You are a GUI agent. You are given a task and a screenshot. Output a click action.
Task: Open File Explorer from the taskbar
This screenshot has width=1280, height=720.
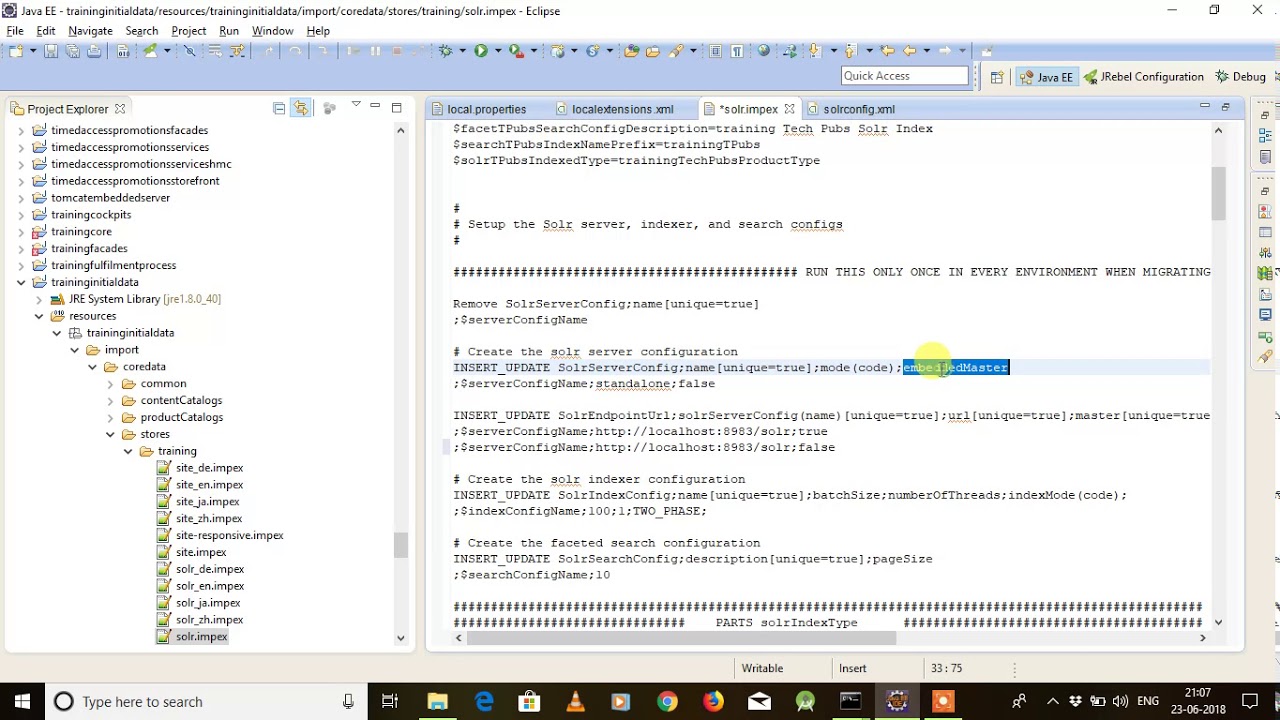click(x=438, y=702)
